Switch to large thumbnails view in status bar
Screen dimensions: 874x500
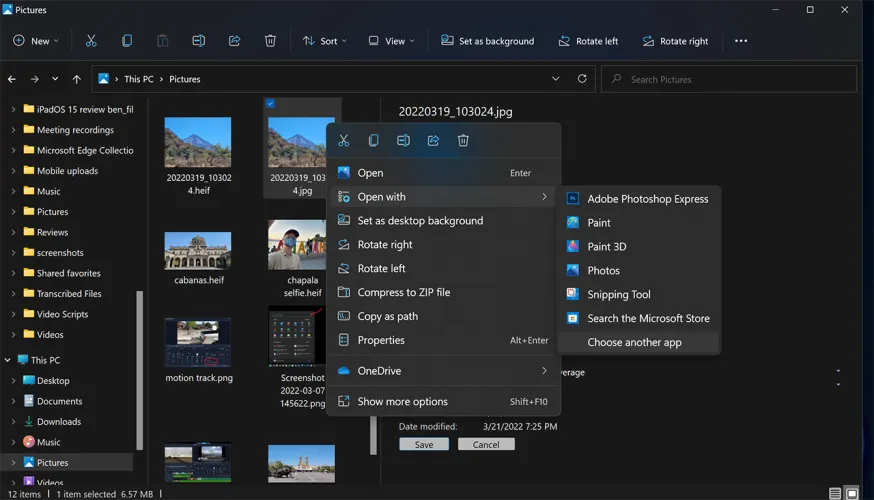[852, 494]
